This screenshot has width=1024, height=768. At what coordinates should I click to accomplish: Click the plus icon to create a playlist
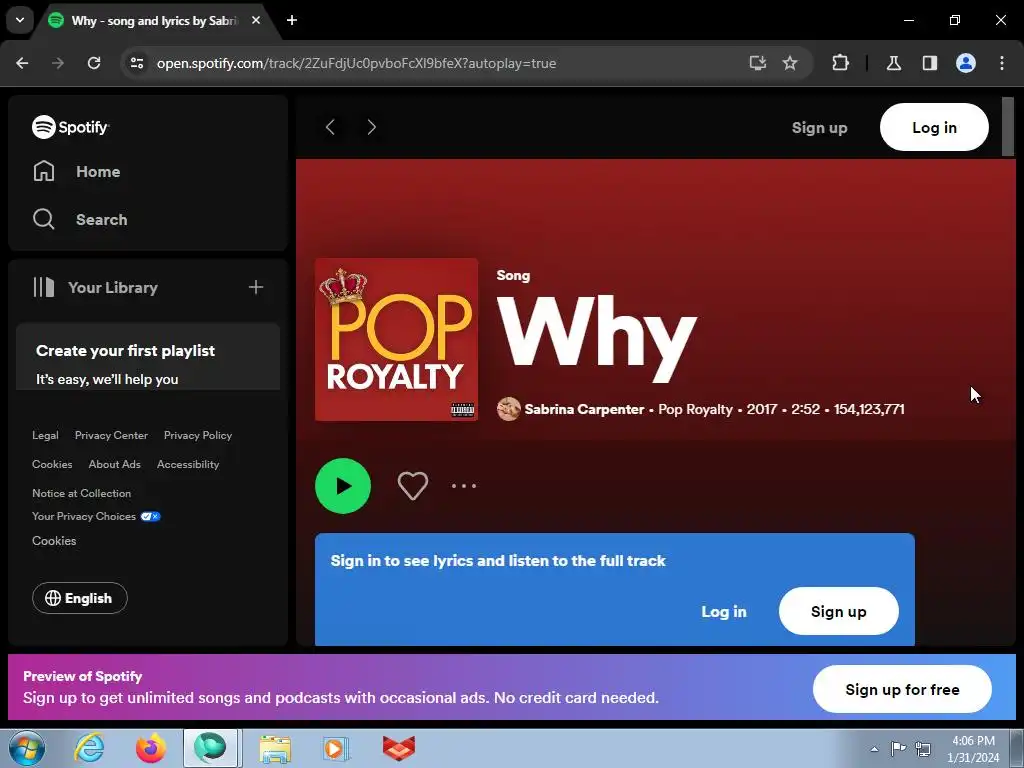[256, 287]
